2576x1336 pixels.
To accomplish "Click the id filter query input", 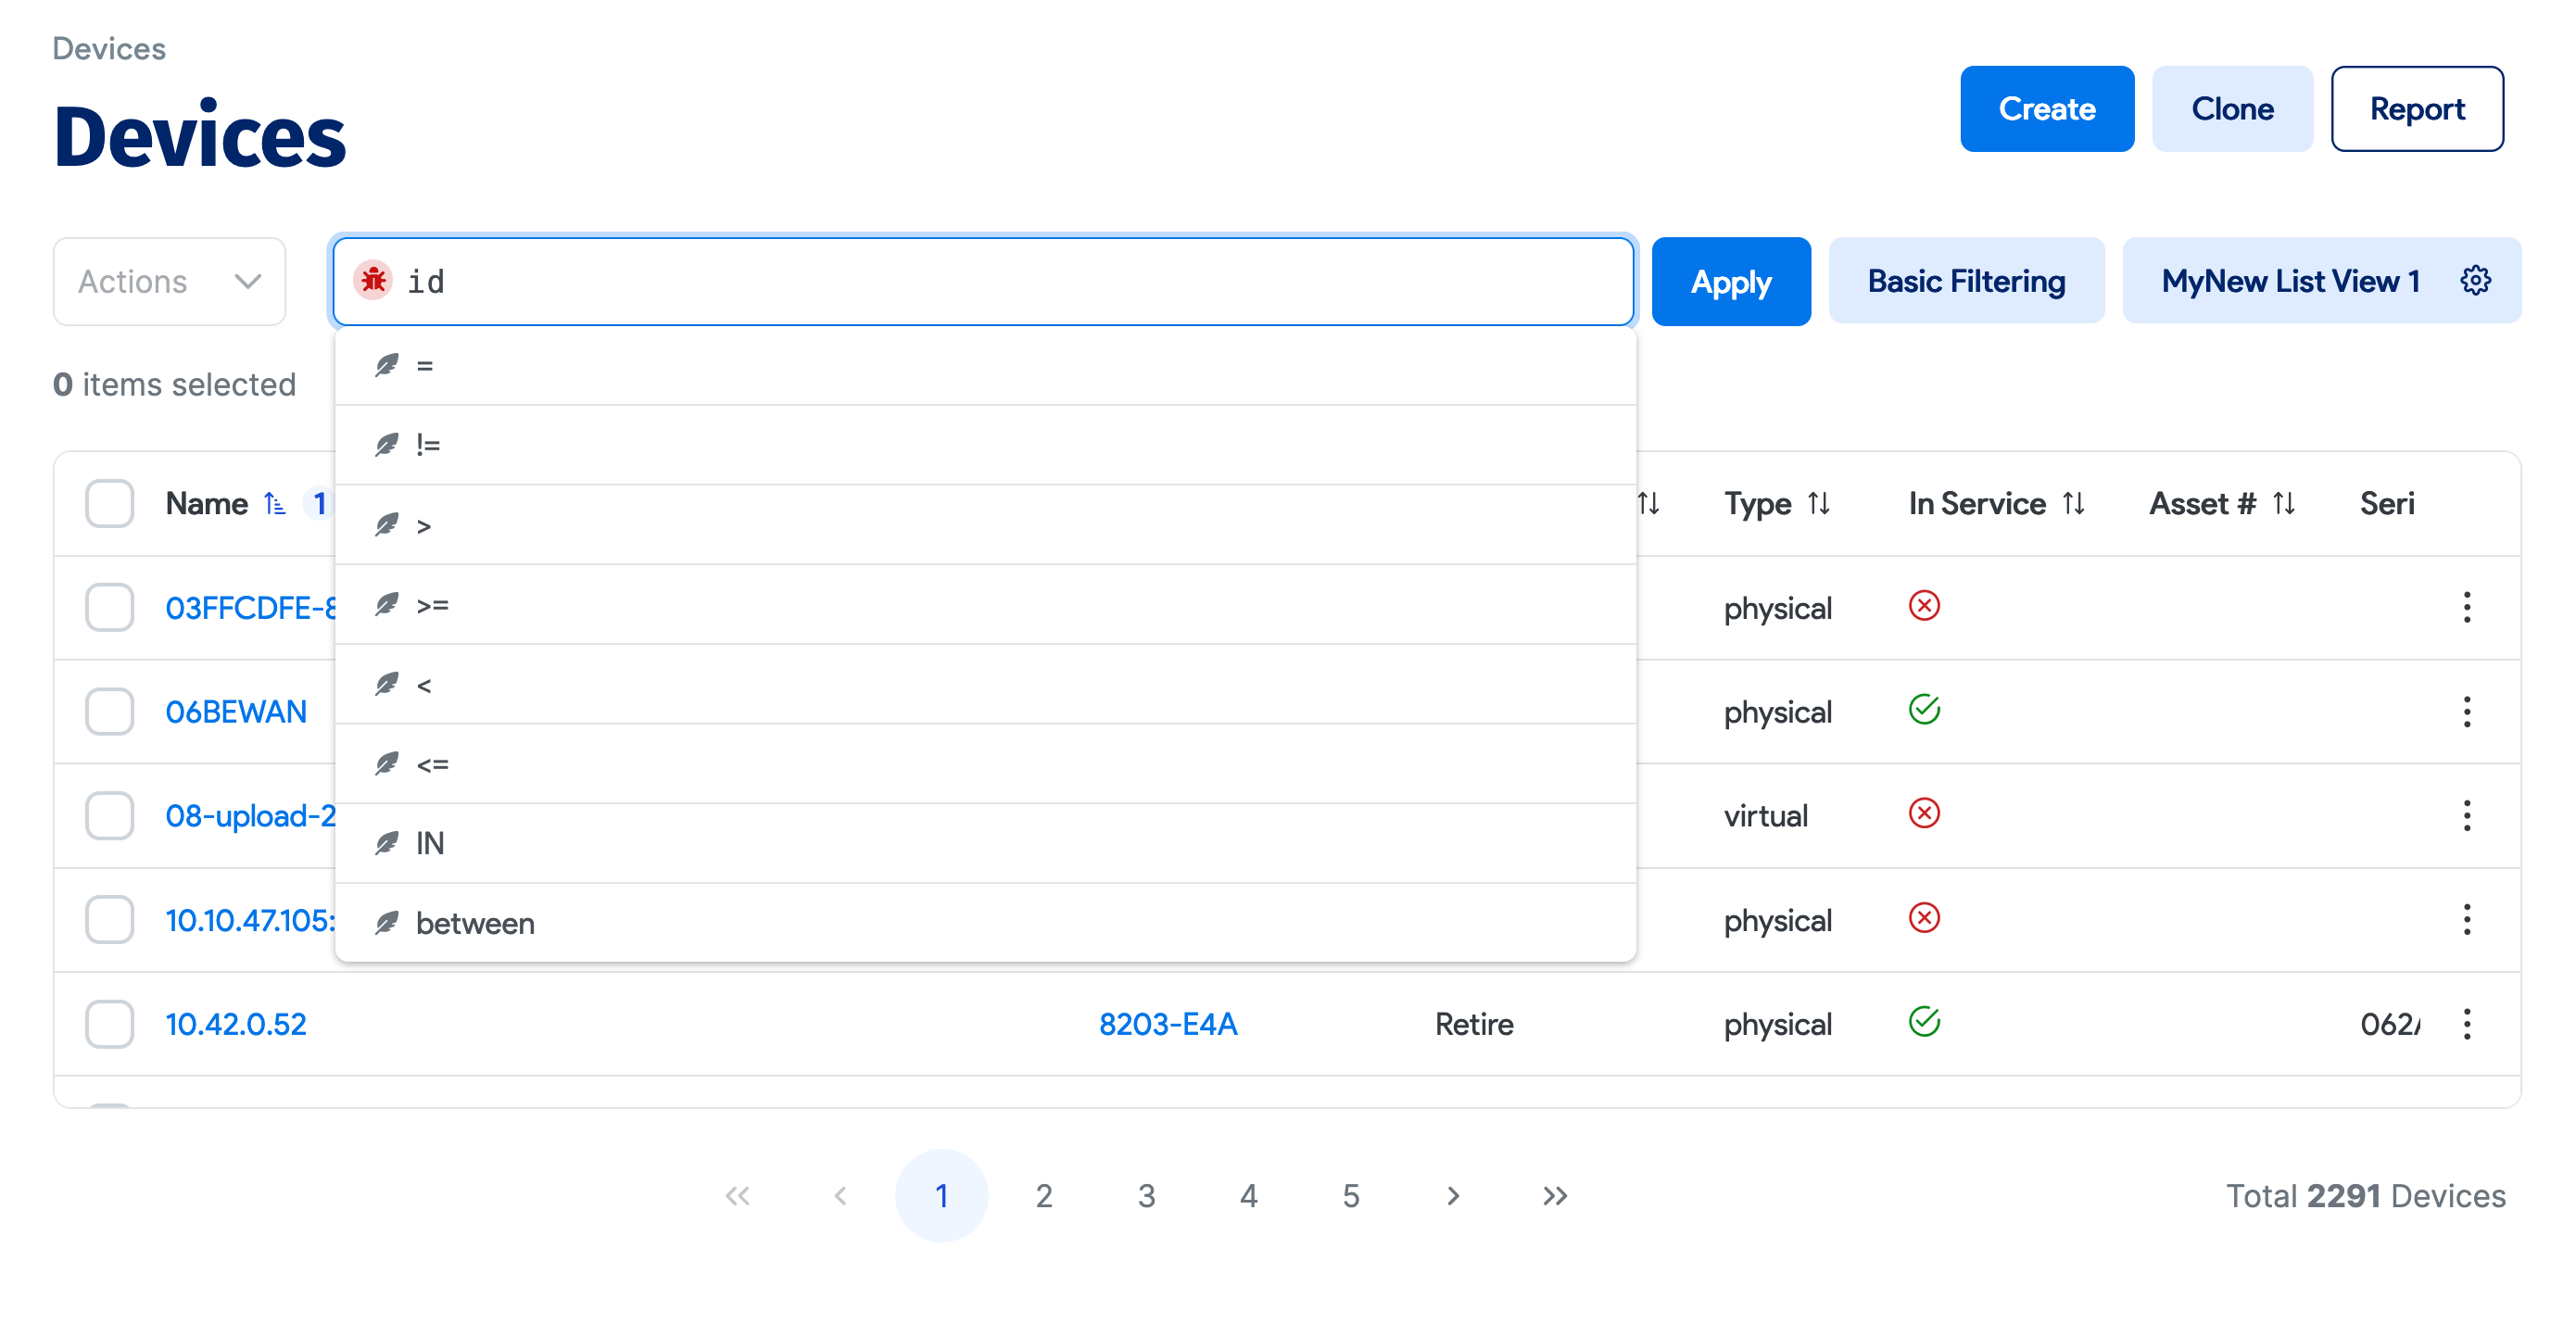I will [x=1000, y=281].
